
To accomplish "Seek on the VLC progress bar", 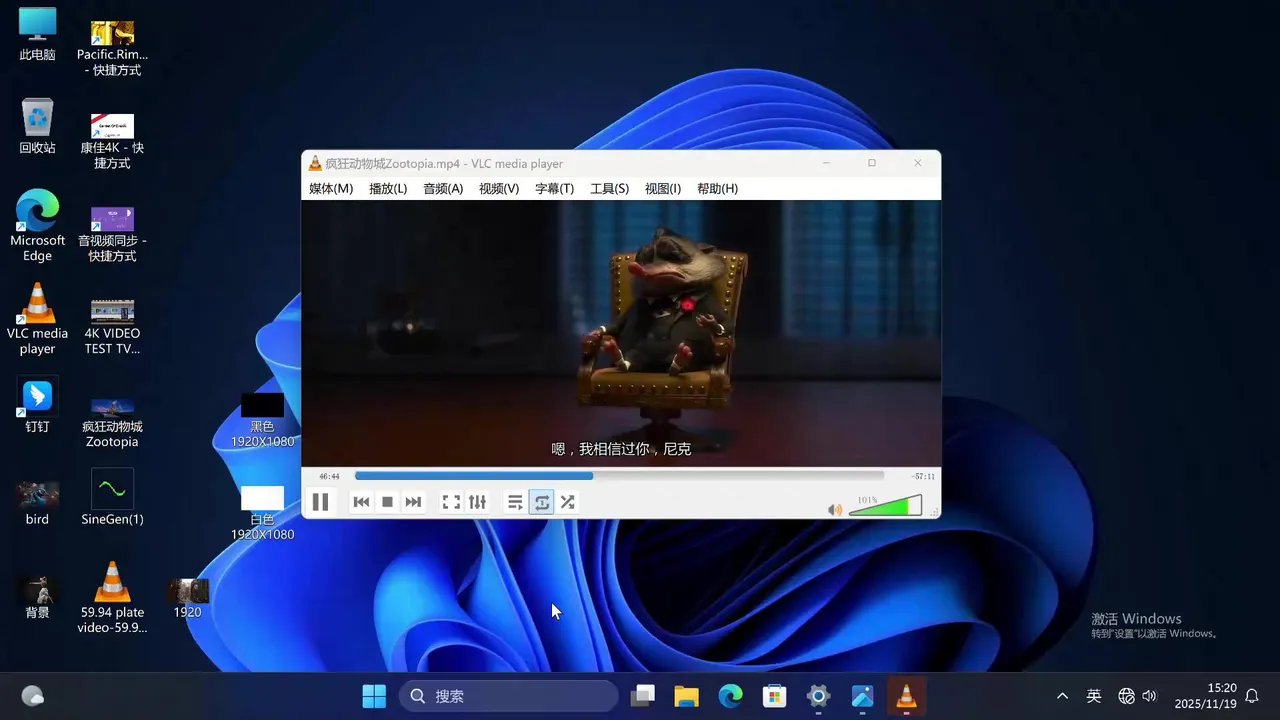I will (x=619, y=476).
